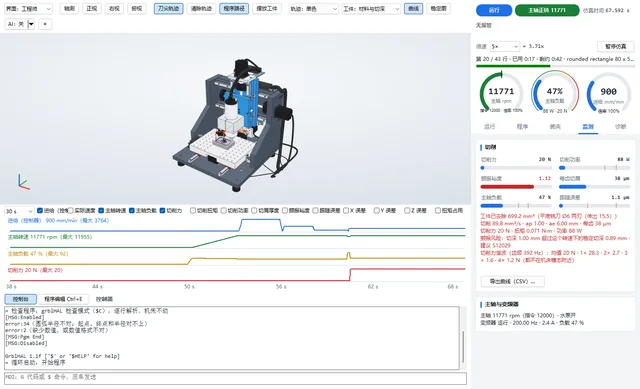The width and height of the screenshot is (640, 389).
Task: Click the green spindle forward 11771 button
Action: (x=547, y=10)
